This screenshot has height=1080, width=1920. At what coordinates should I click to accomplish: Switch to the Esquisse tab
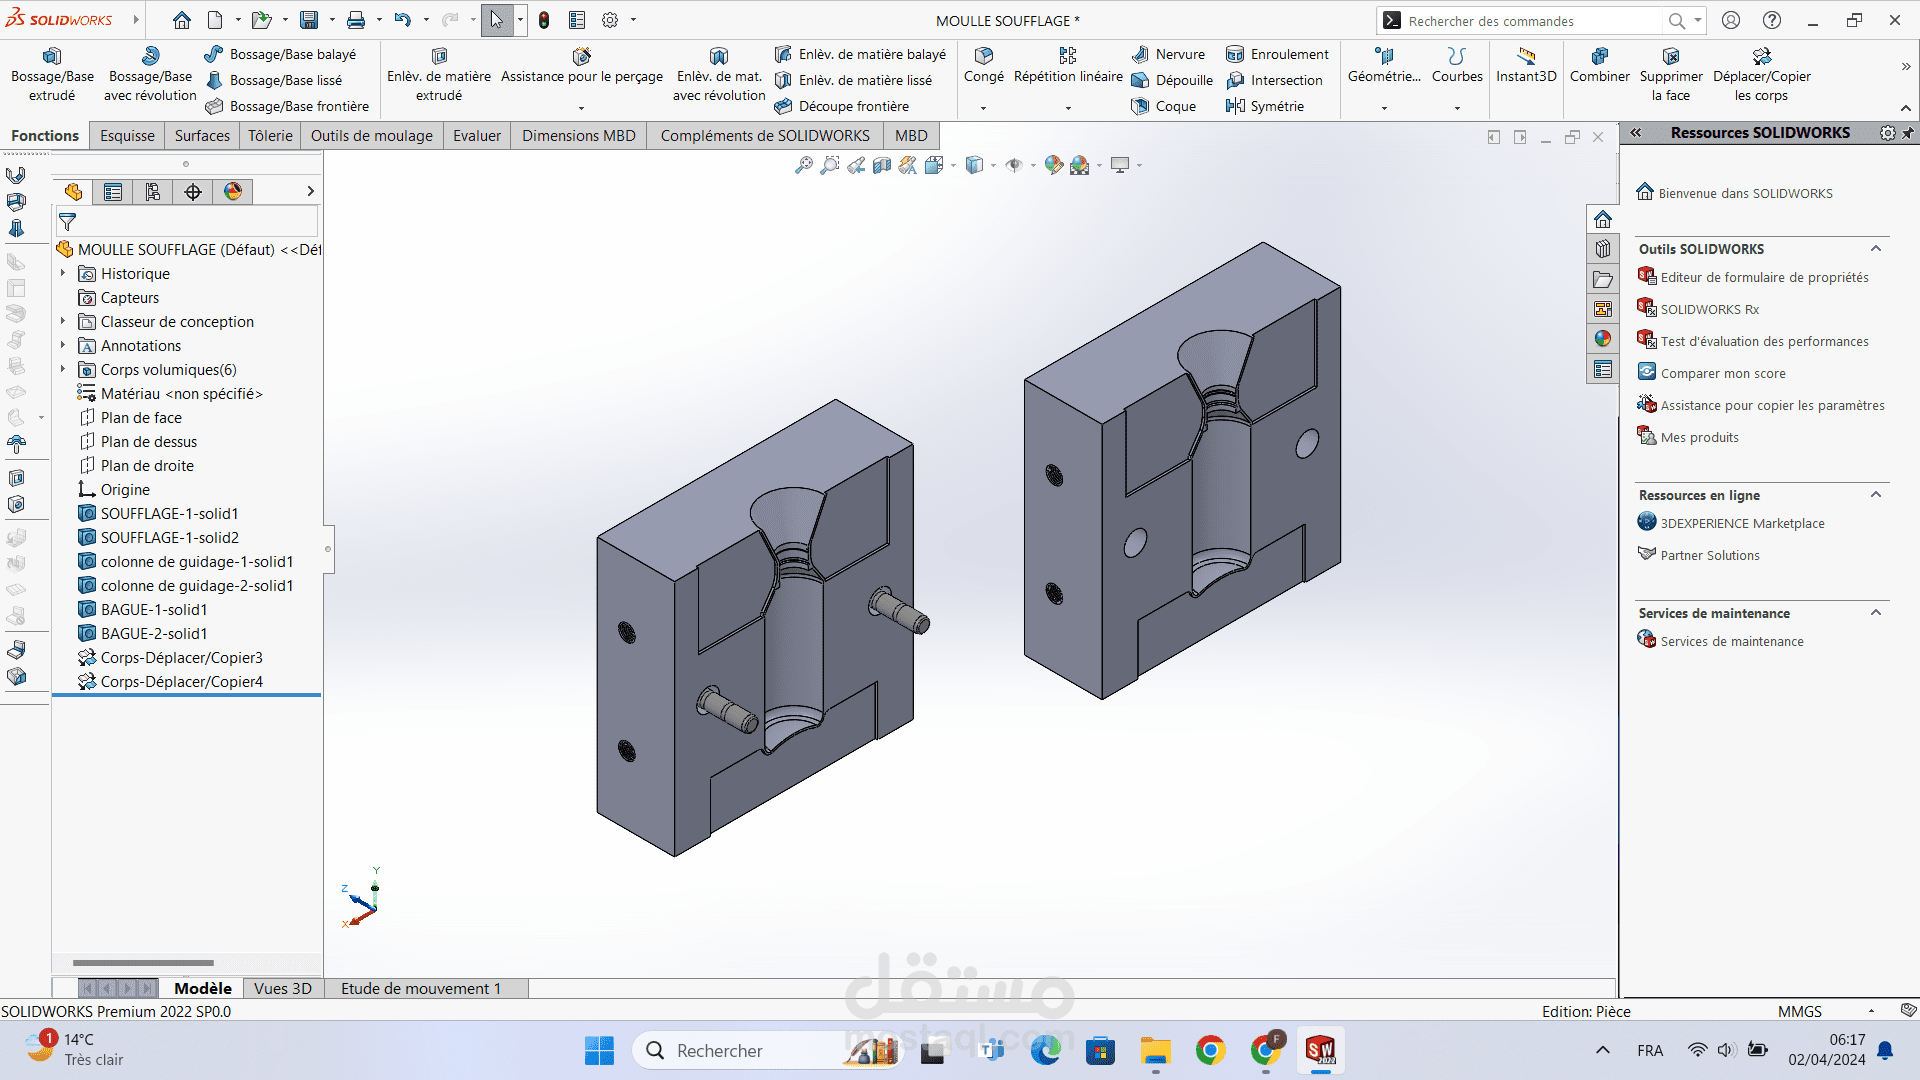click(127, 135)
